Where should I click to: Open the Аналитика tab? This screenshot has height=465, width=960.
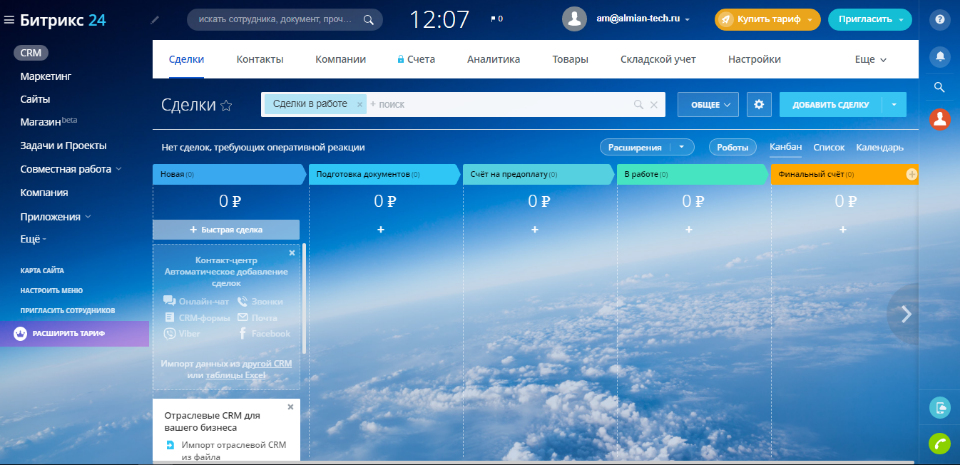(493, 60)
